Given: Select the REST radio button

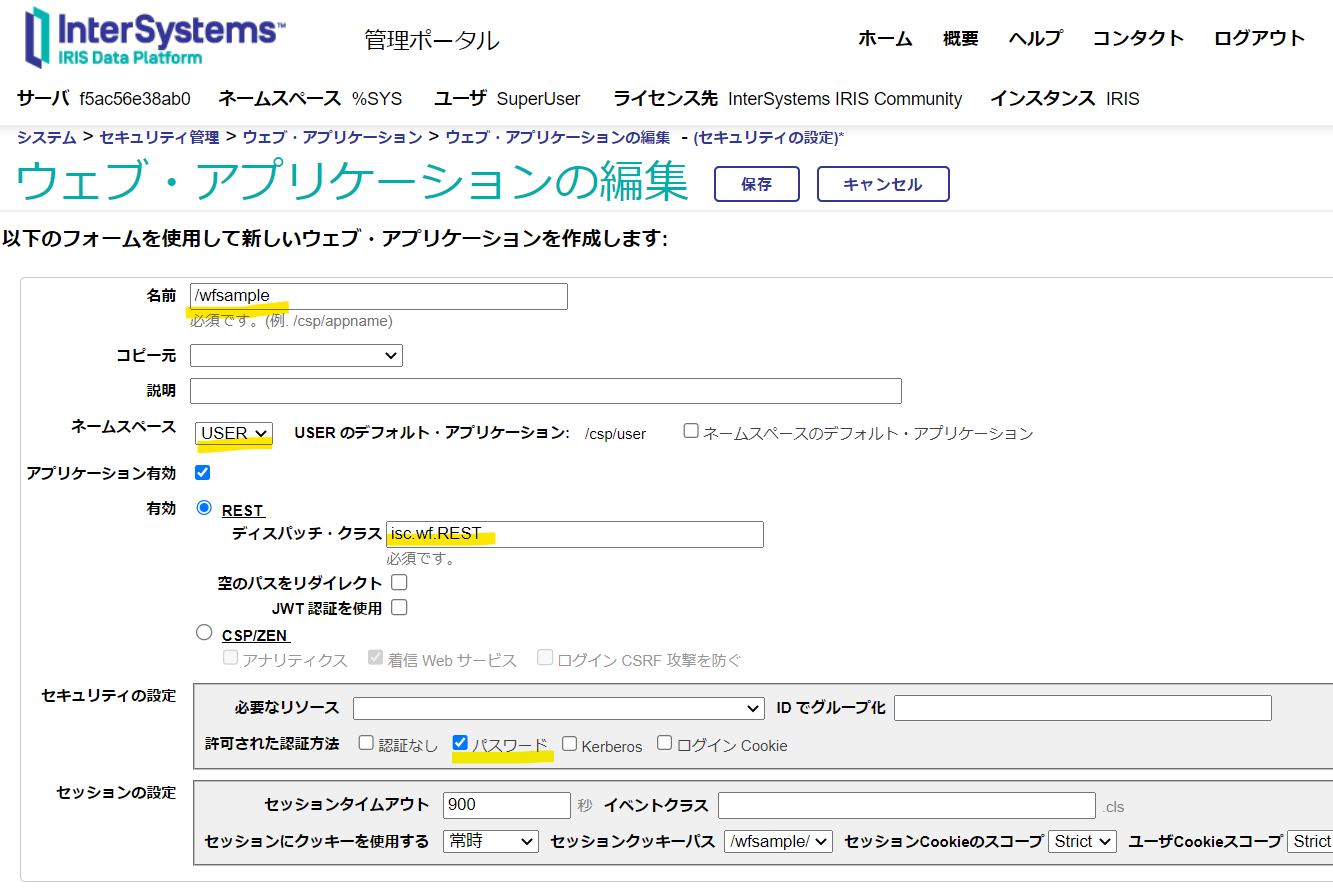Looking at the screenshot, I should point(204,507).
